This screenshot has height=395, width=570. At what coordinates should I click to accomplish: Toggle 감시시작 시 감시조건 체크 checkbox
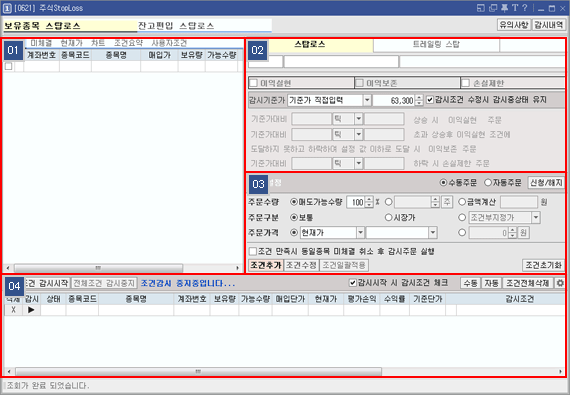tap(352, 282)
